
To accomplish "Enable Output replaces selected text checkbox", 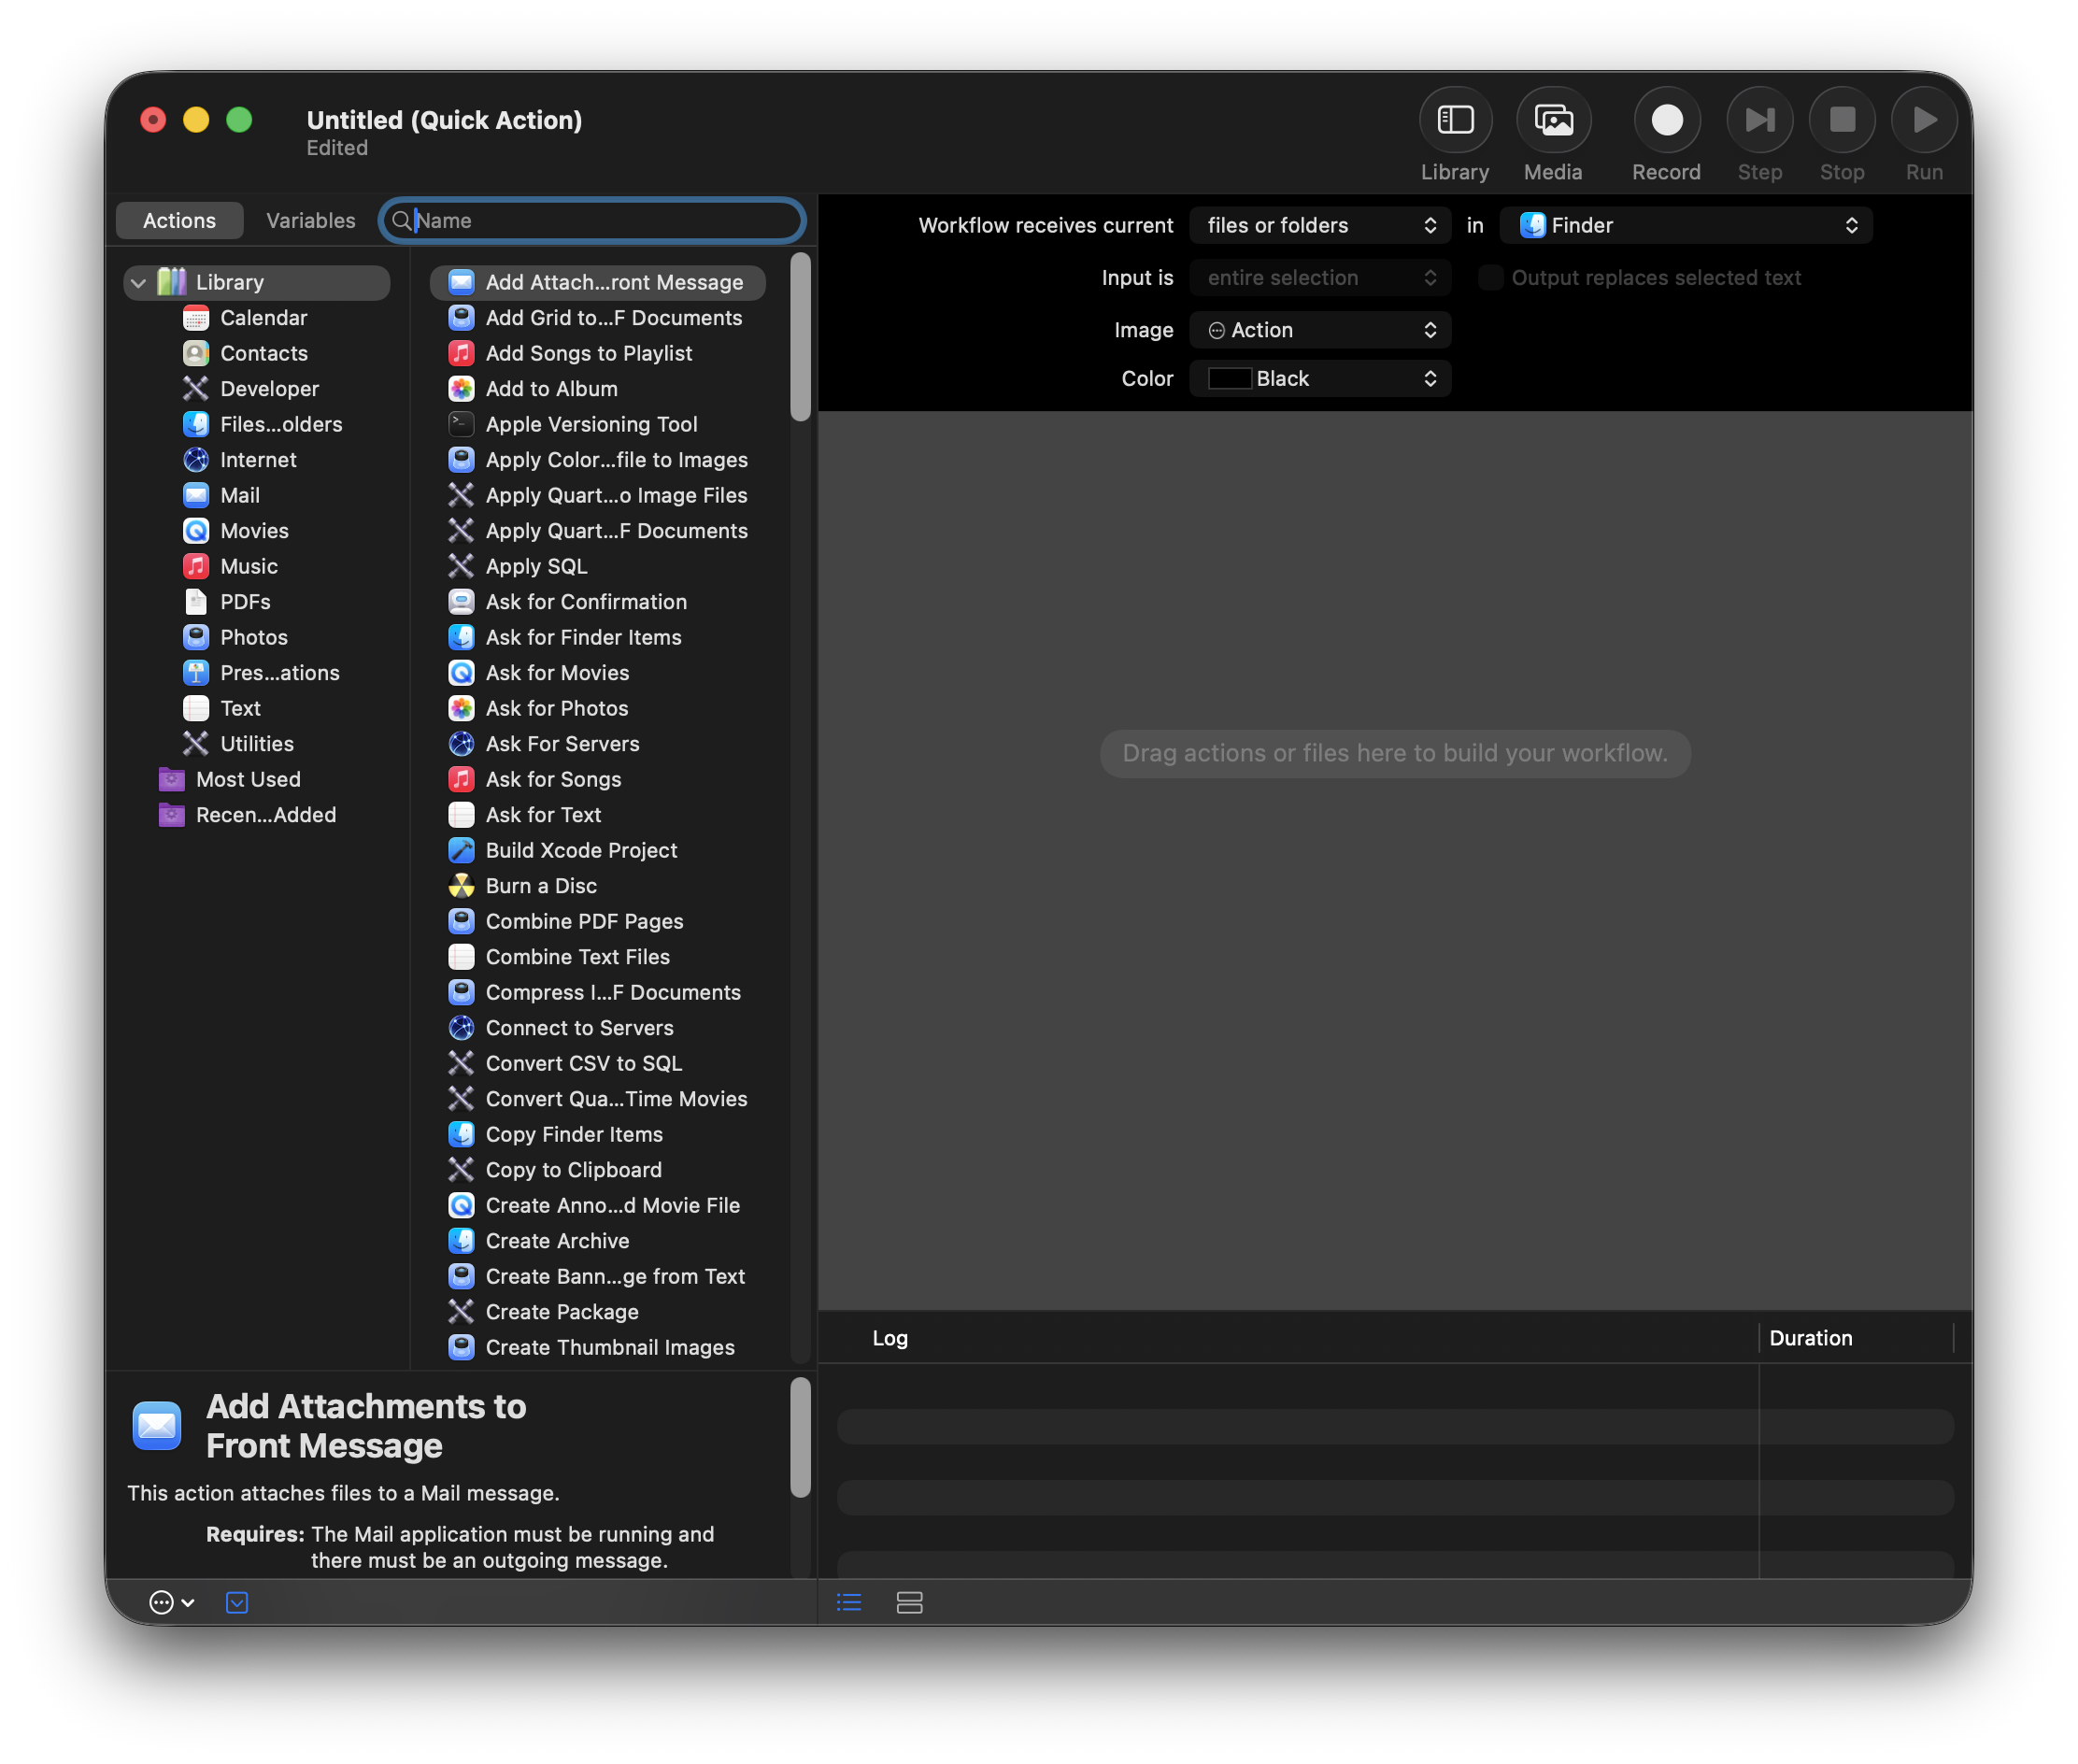I will 1490,278.
